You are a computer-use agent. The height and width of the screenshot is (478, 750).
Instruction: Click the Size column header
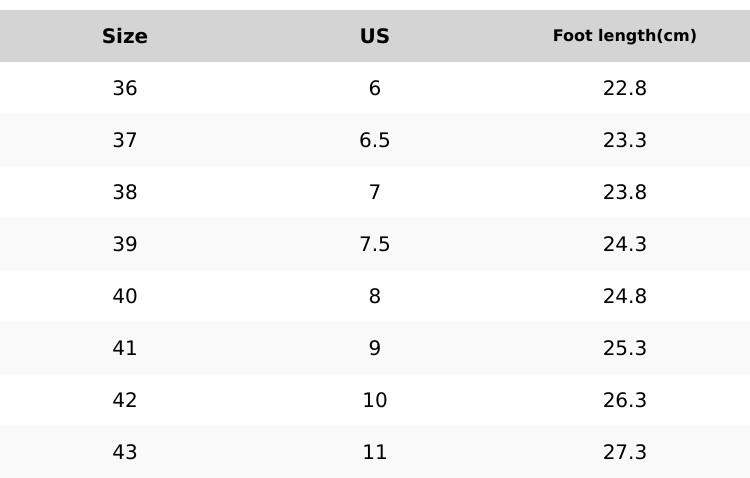click(125, 37)
